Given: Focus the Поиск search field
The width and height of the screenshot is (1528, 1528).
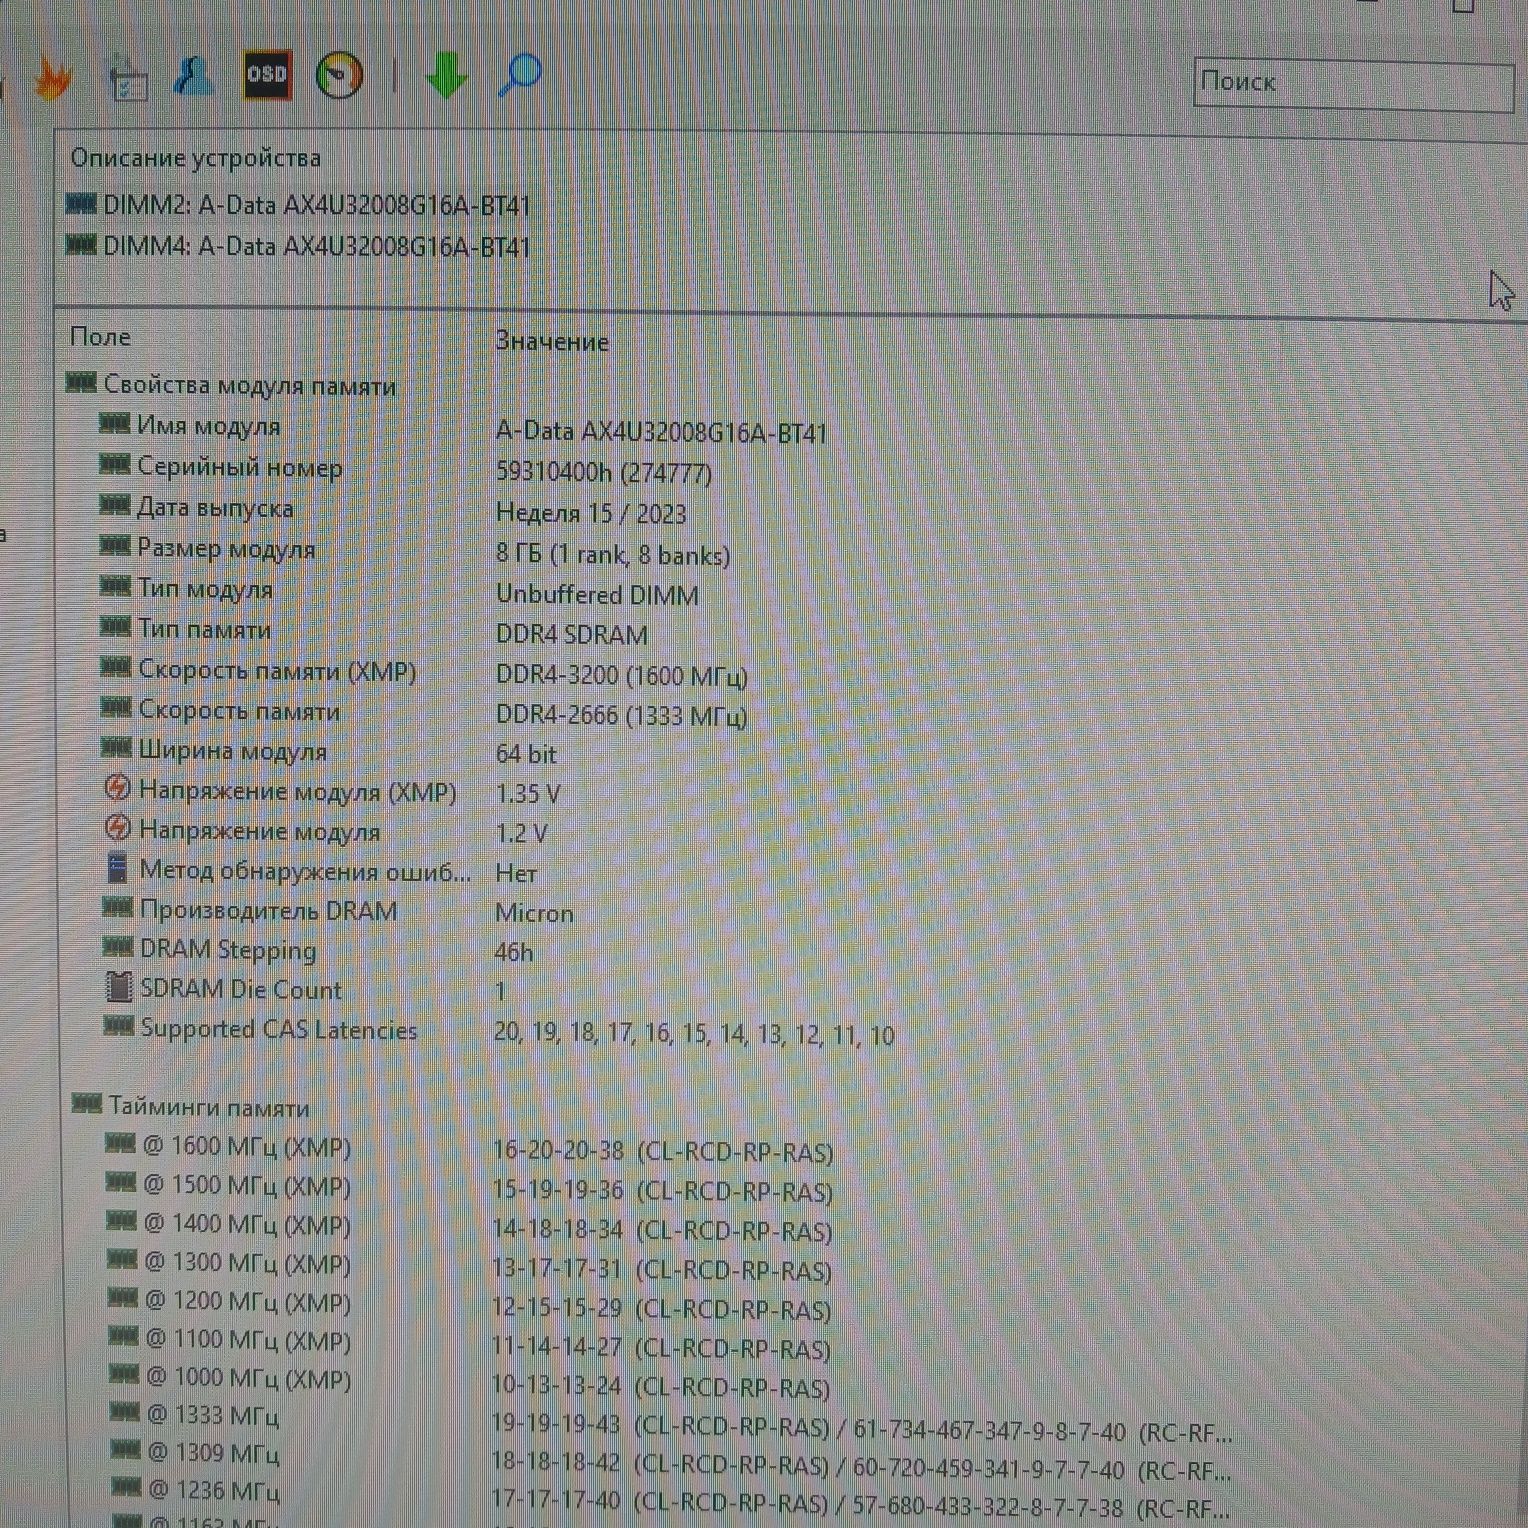Looking at the screenshot, I should (1354, 85).
